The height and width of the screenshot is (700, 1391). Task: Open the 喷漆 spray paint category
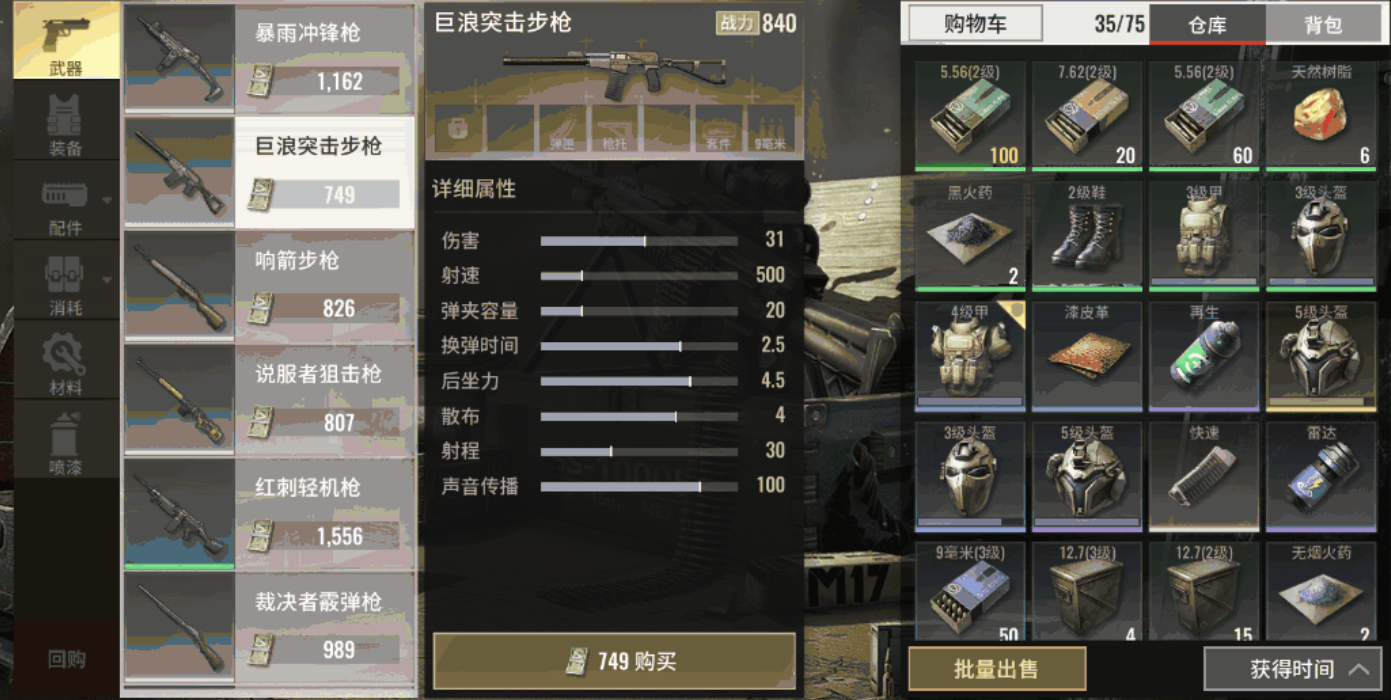pyautogui.click(x=66, y=444)
